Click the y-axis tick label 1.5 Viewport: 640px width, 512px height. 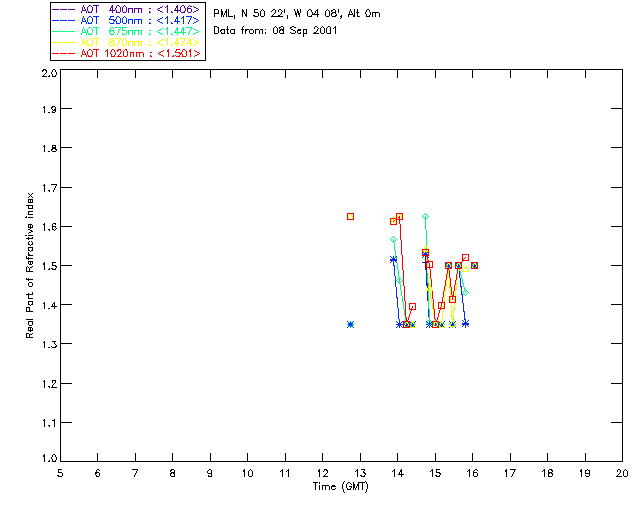tap(49, 266)
